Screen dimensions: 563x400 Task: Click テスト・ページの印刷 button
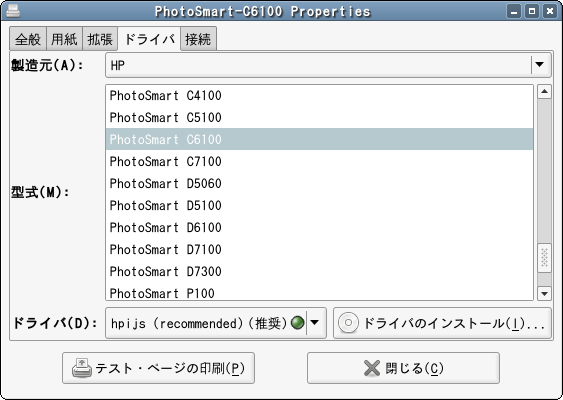pos(158,368)
